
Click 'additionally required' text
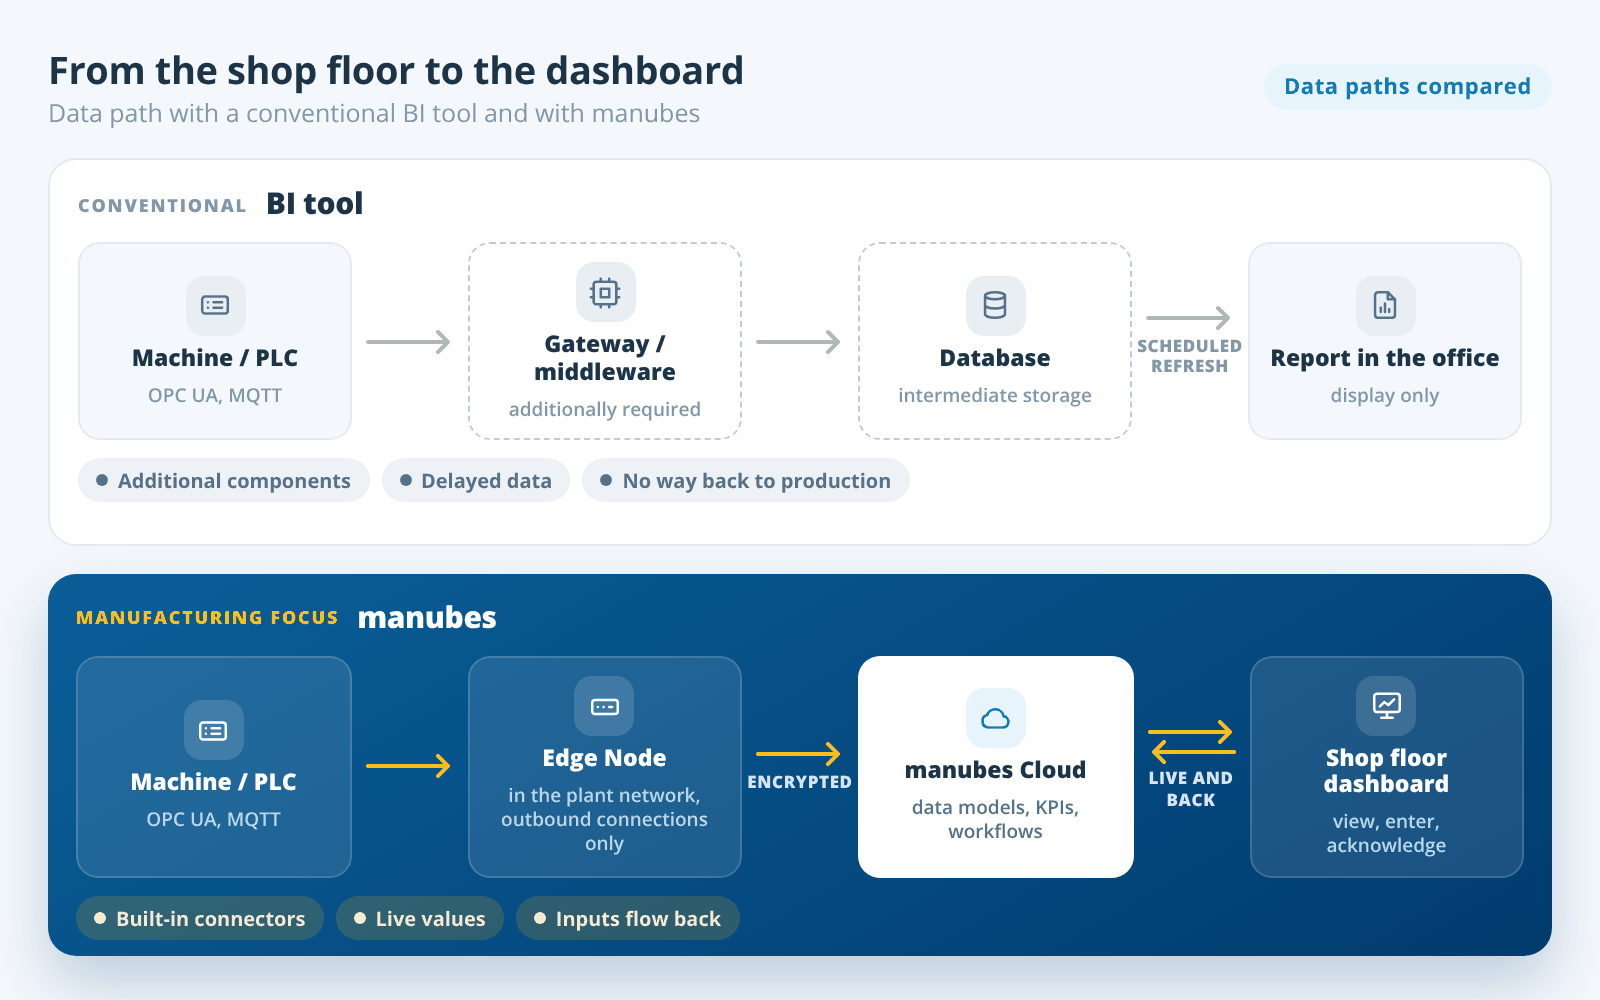point(605,409)
